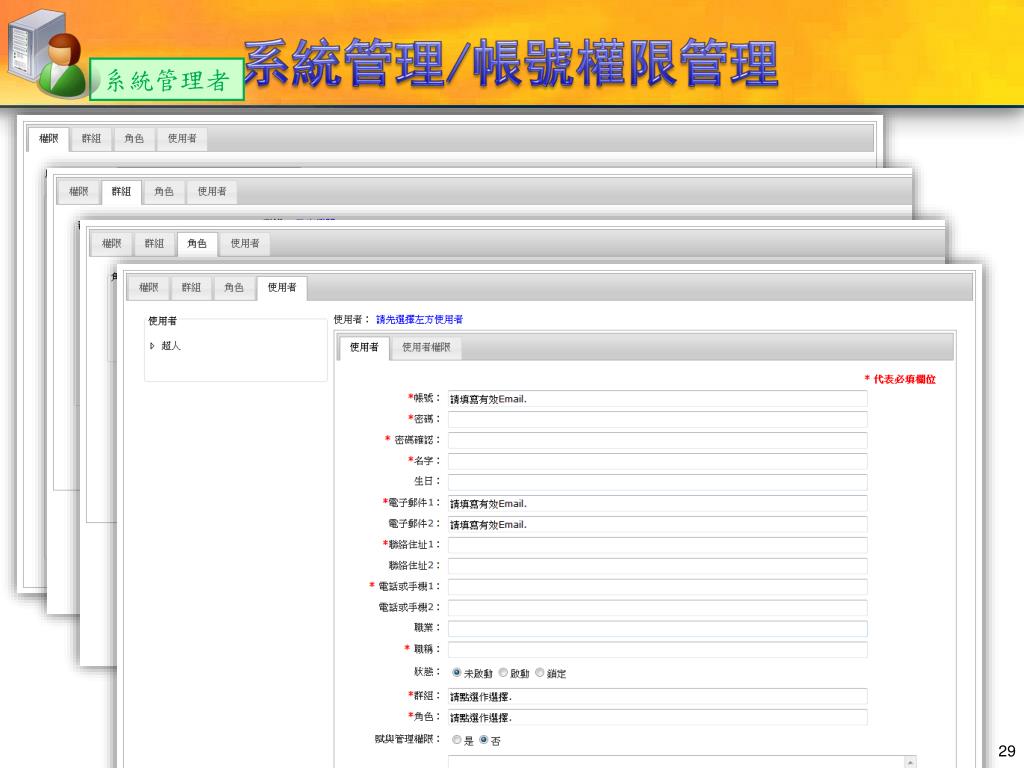Expand the 超人 user tree node

[x=152, y=346]
